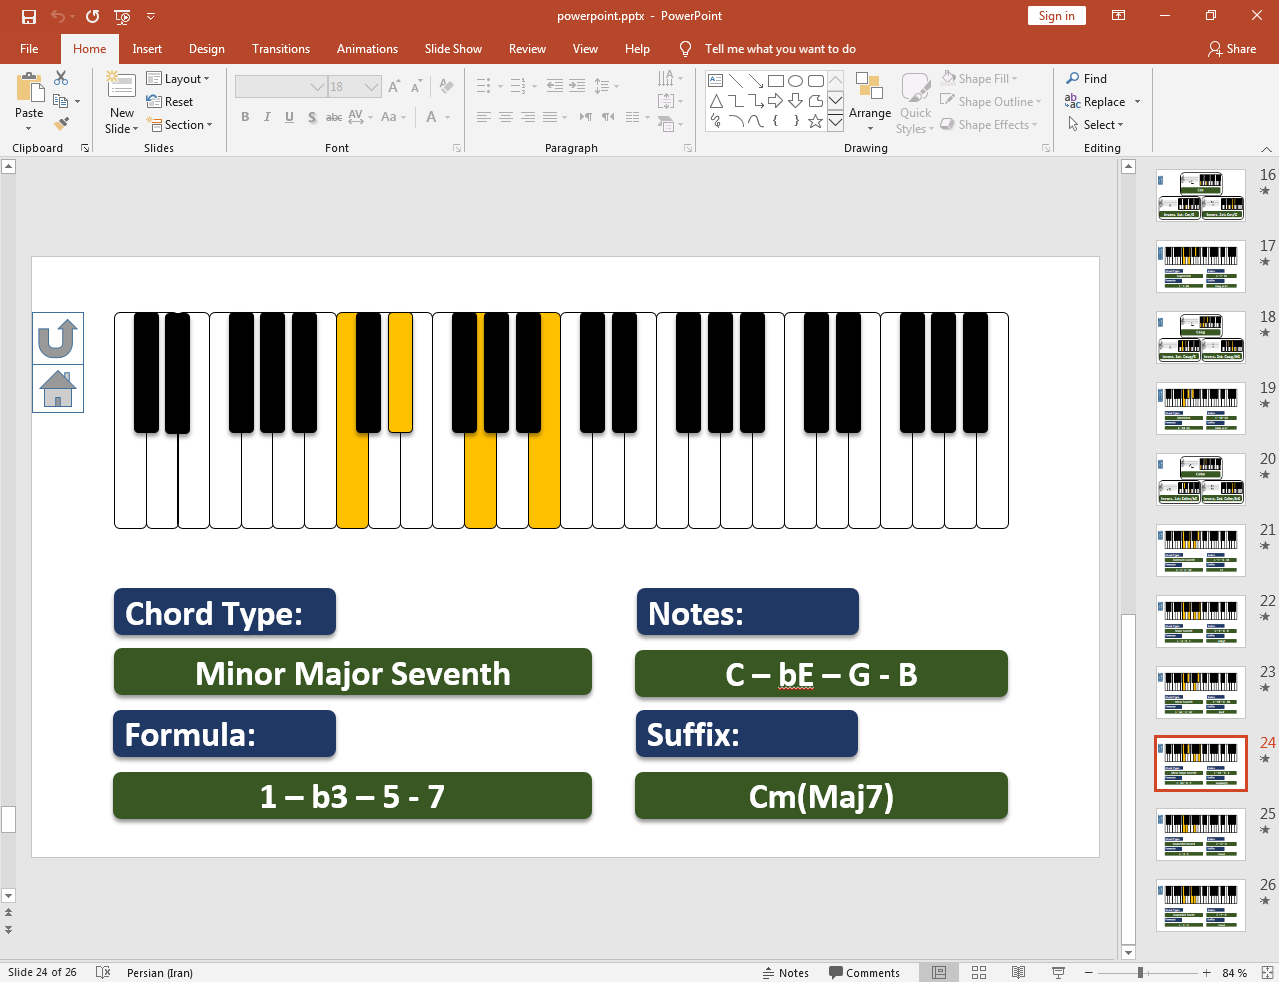The height and width of the screenshot is (982, 1279).
Task: Click the Cm(Maj7) suffix box on slide
Action: (821, 796)
